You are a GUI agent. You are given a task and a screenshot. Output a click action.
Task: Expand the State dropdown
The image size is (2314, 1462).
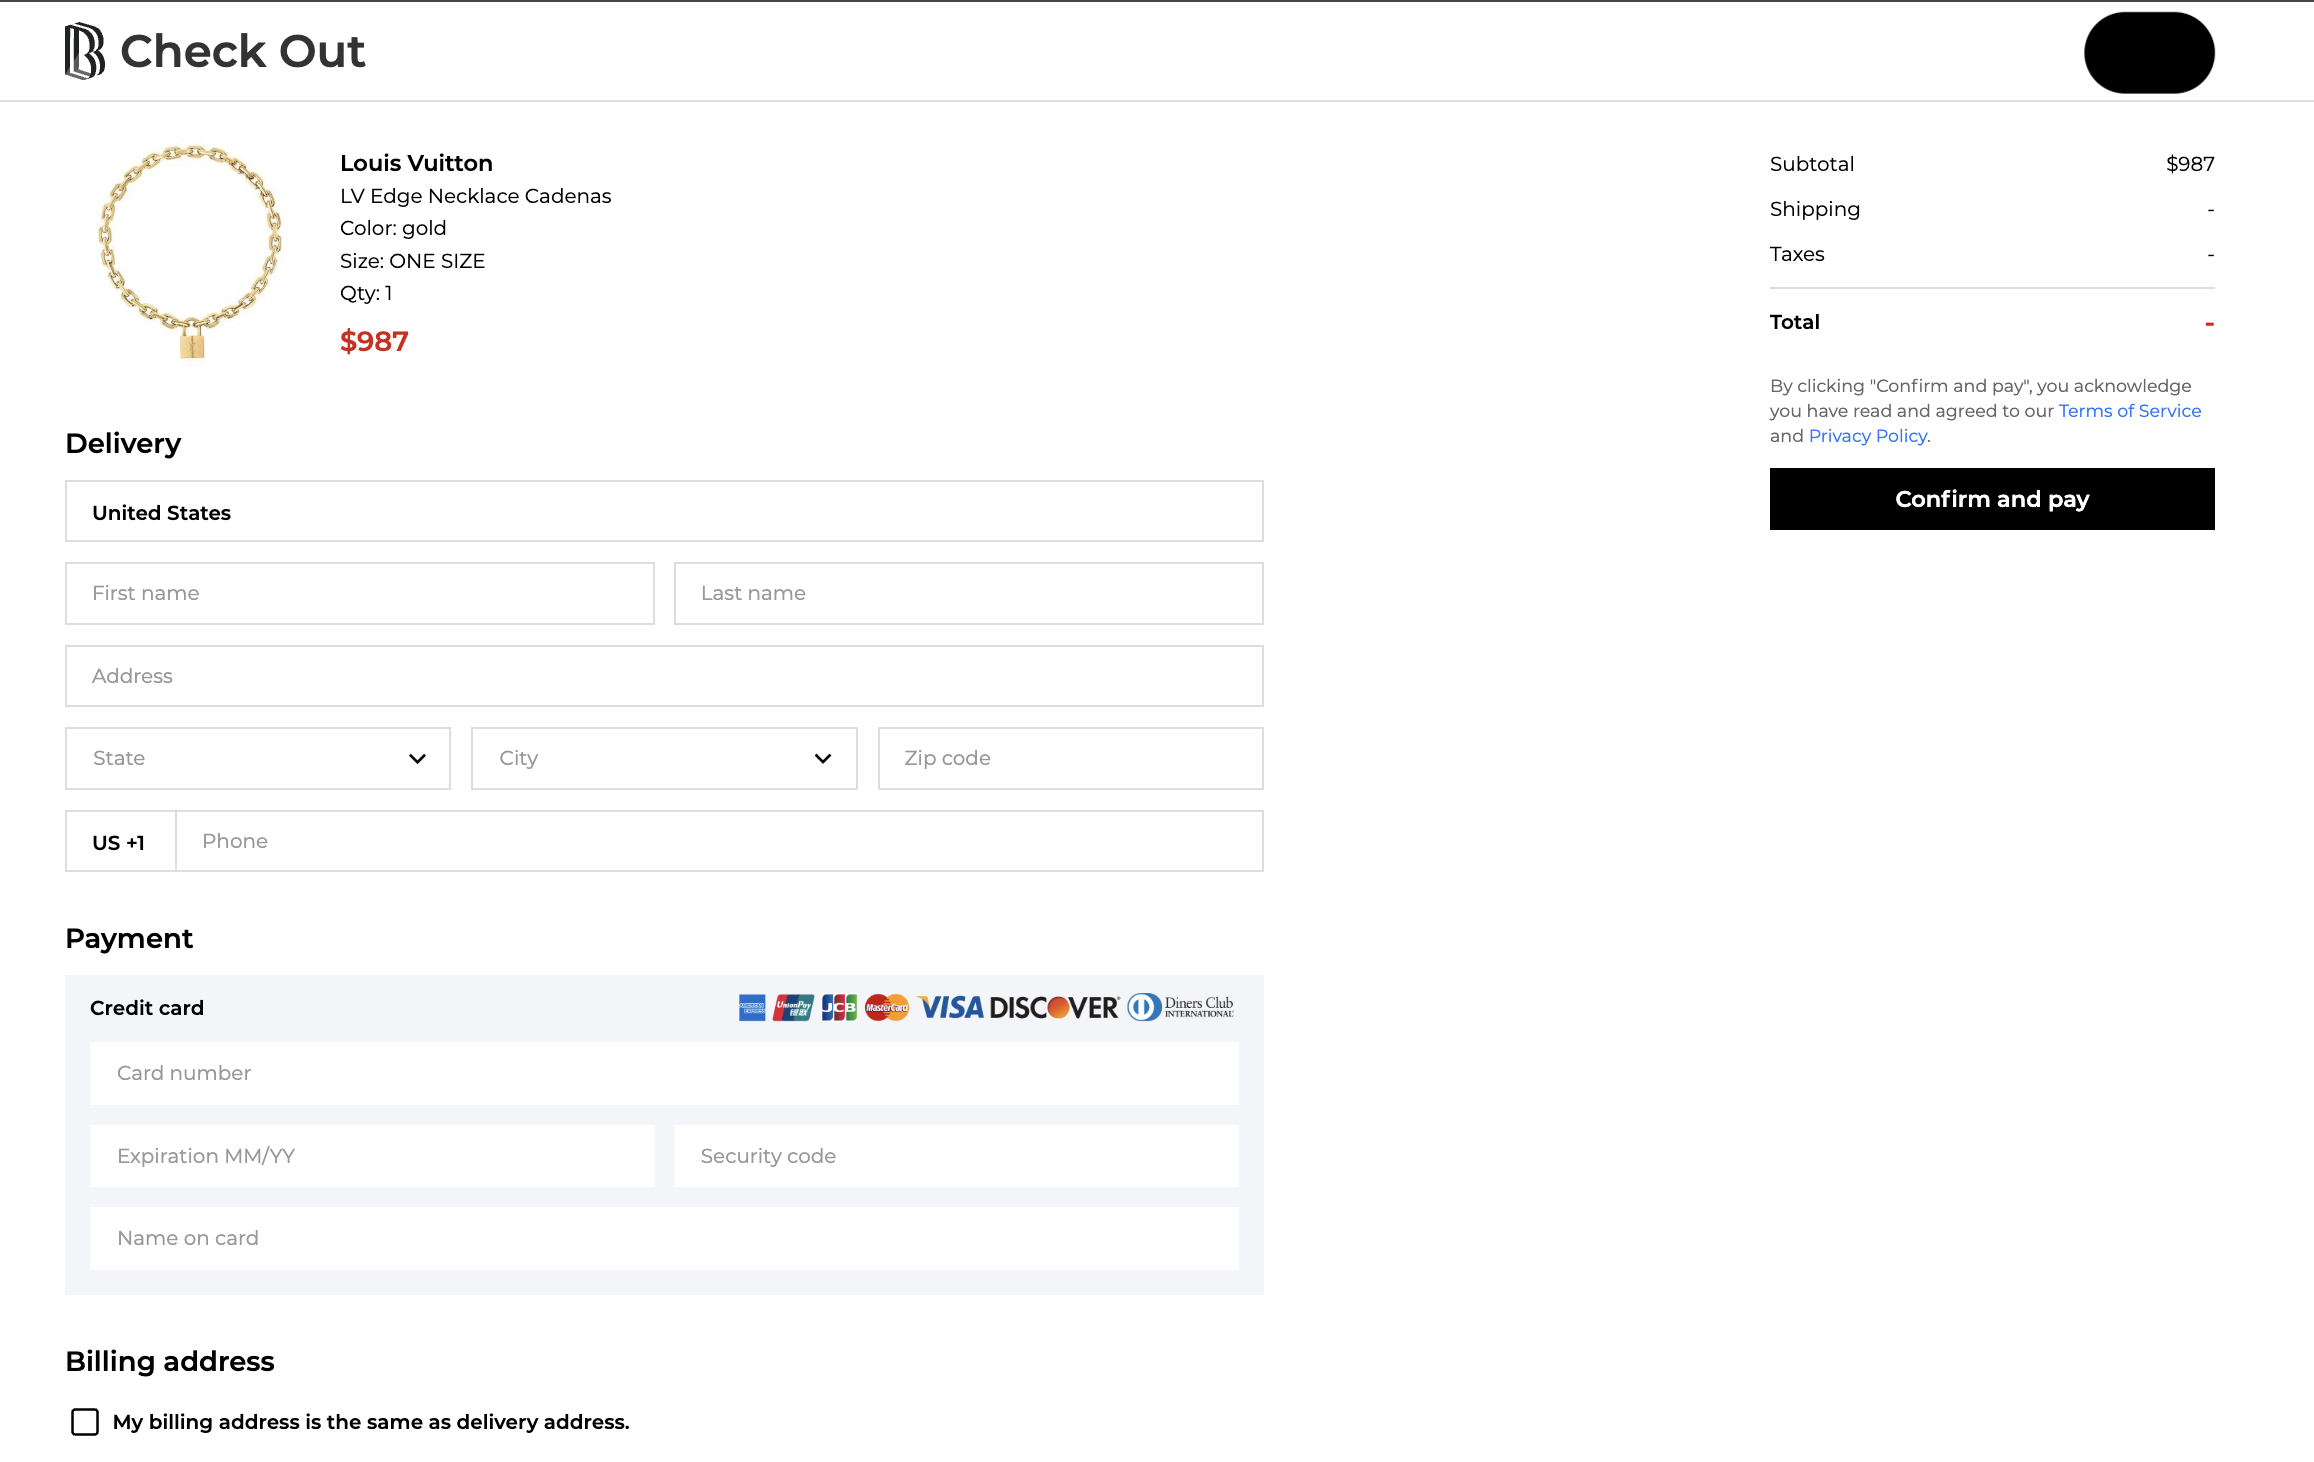[x=258, y=758]
